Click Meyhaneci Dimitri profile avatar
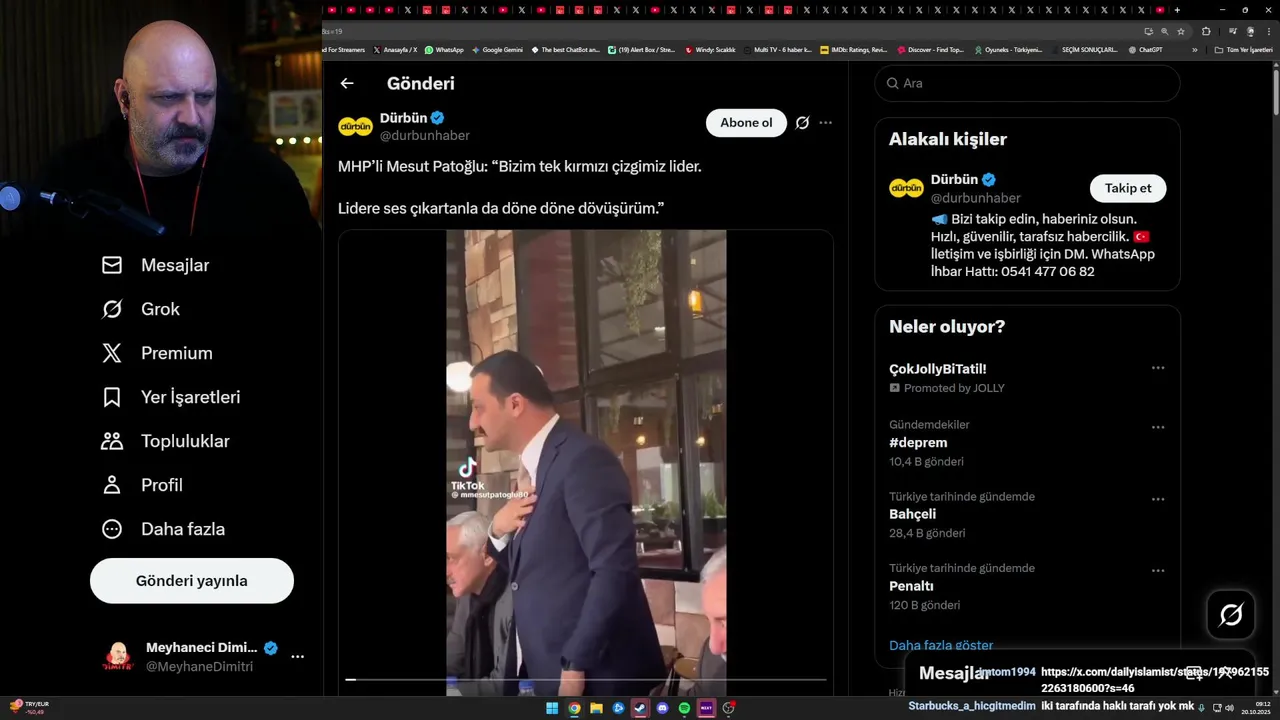Viewport: 1280px width, 720px height. (x=118, y=656)
